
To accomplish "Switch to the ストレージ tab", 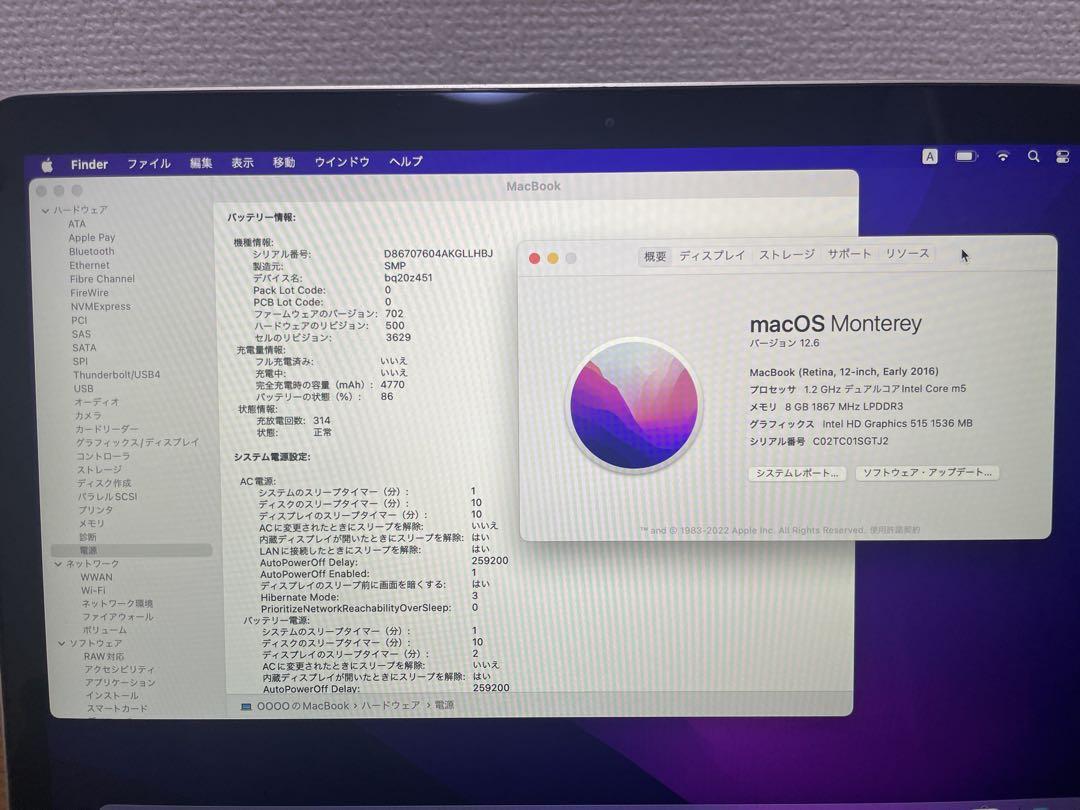I will (787, 255).
